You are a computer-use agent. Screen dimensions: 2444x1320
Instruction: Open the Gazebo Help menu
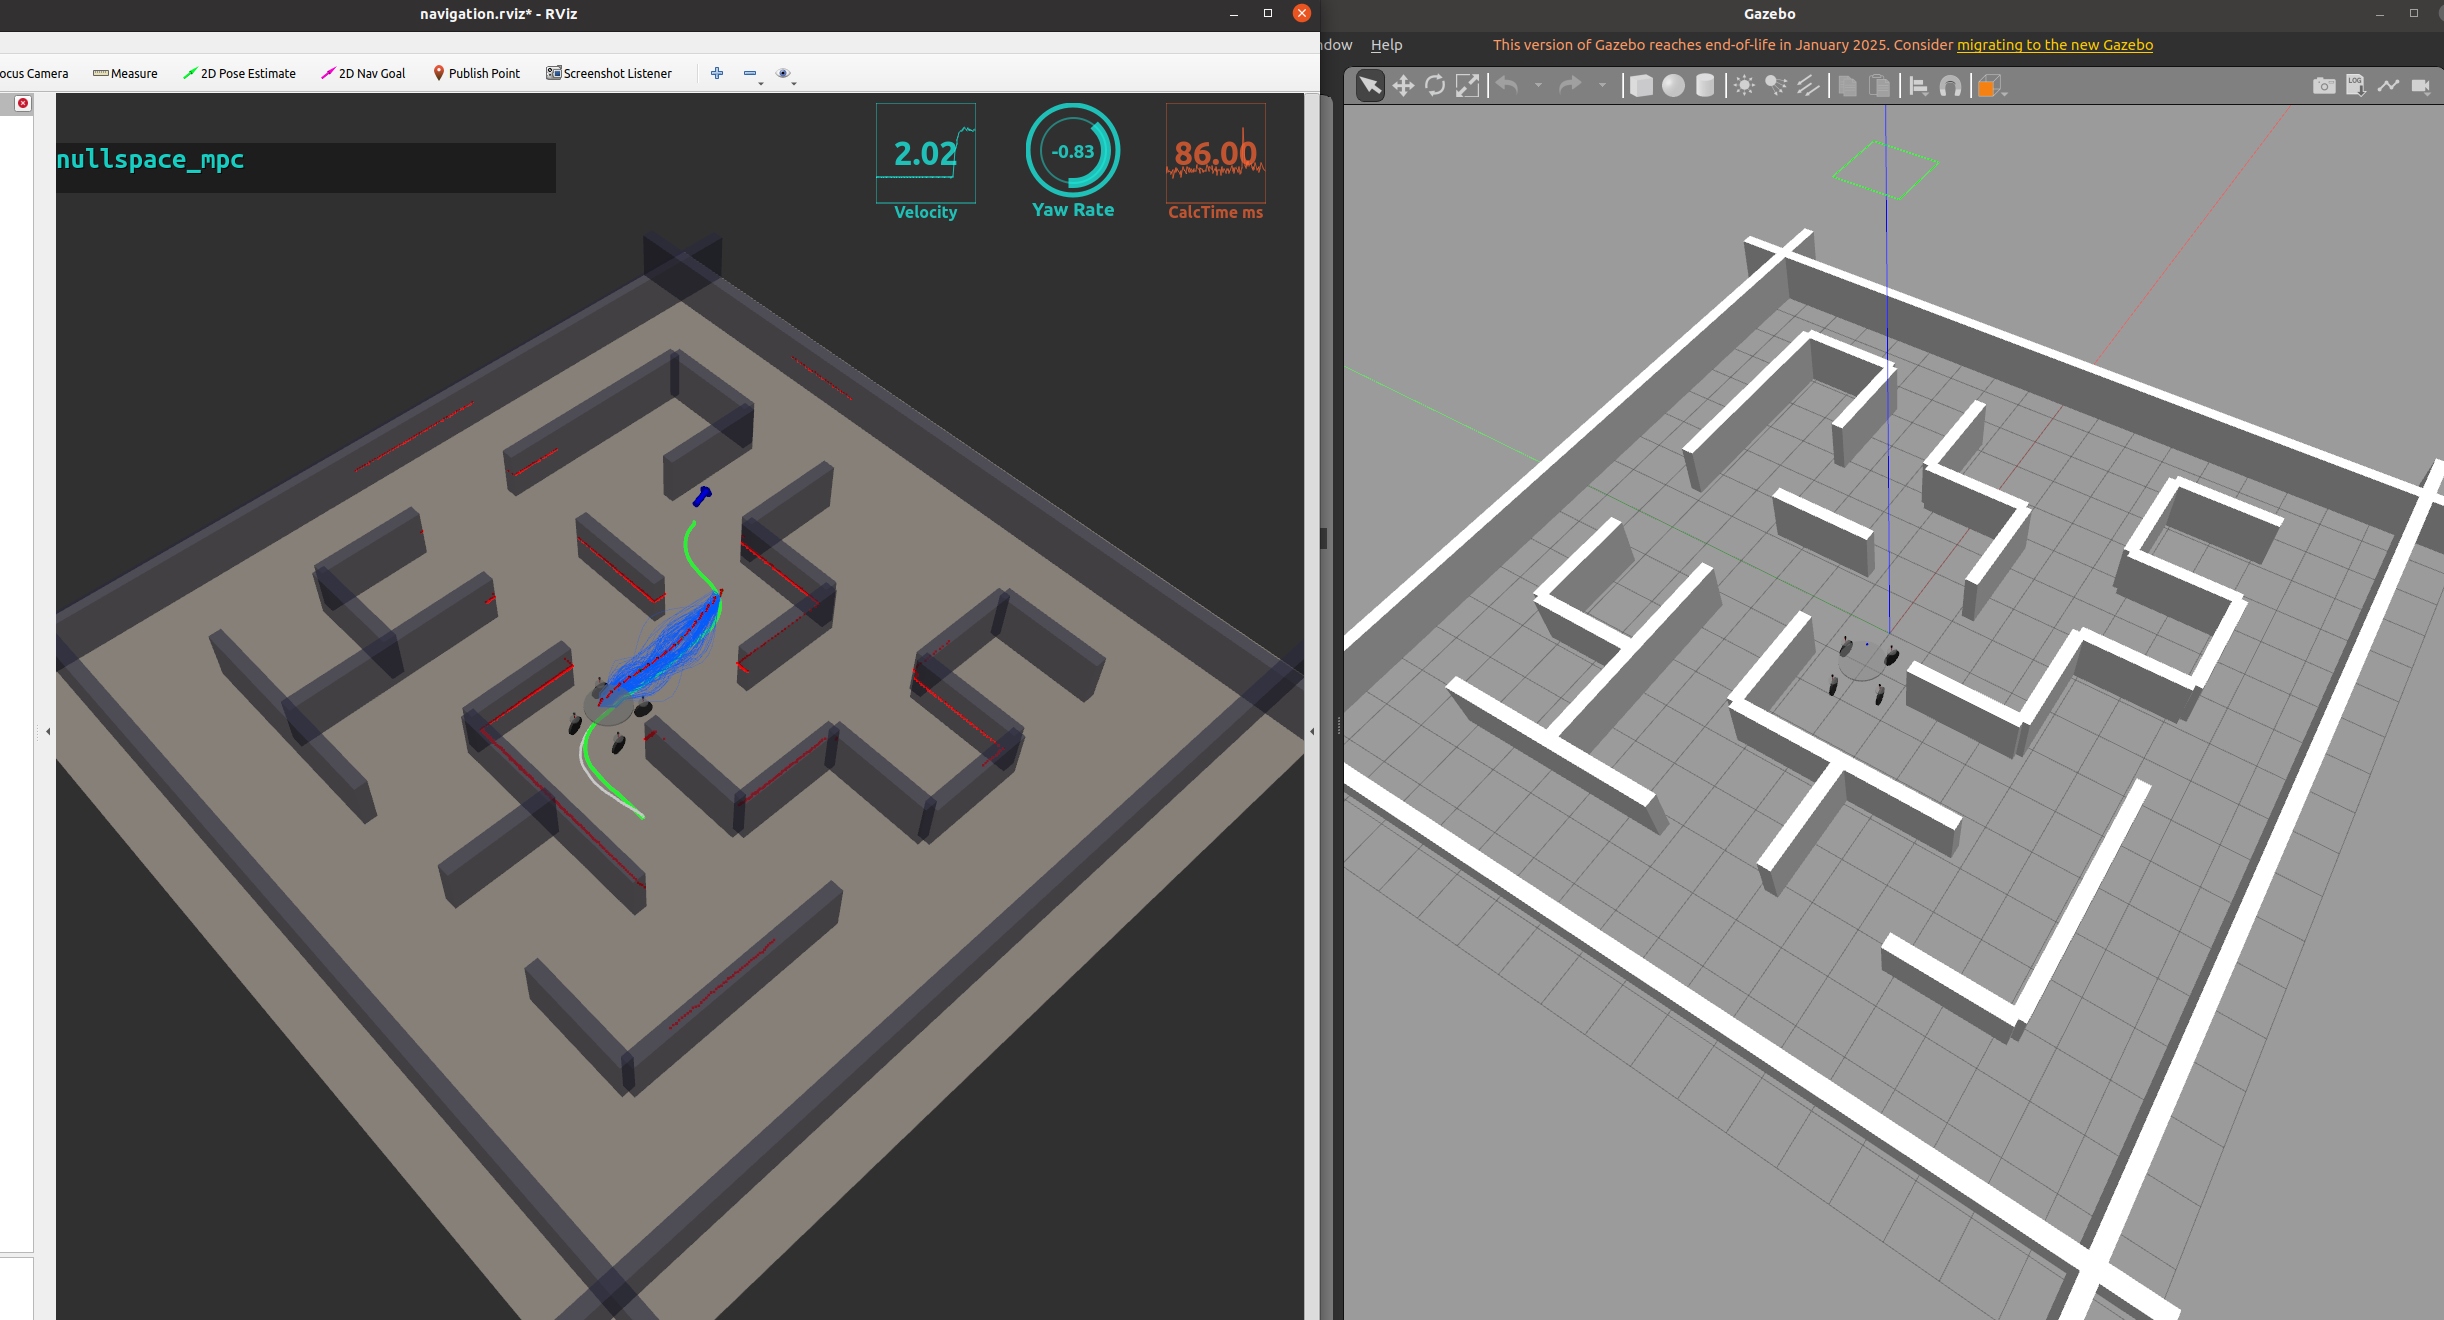(1386, 45)
